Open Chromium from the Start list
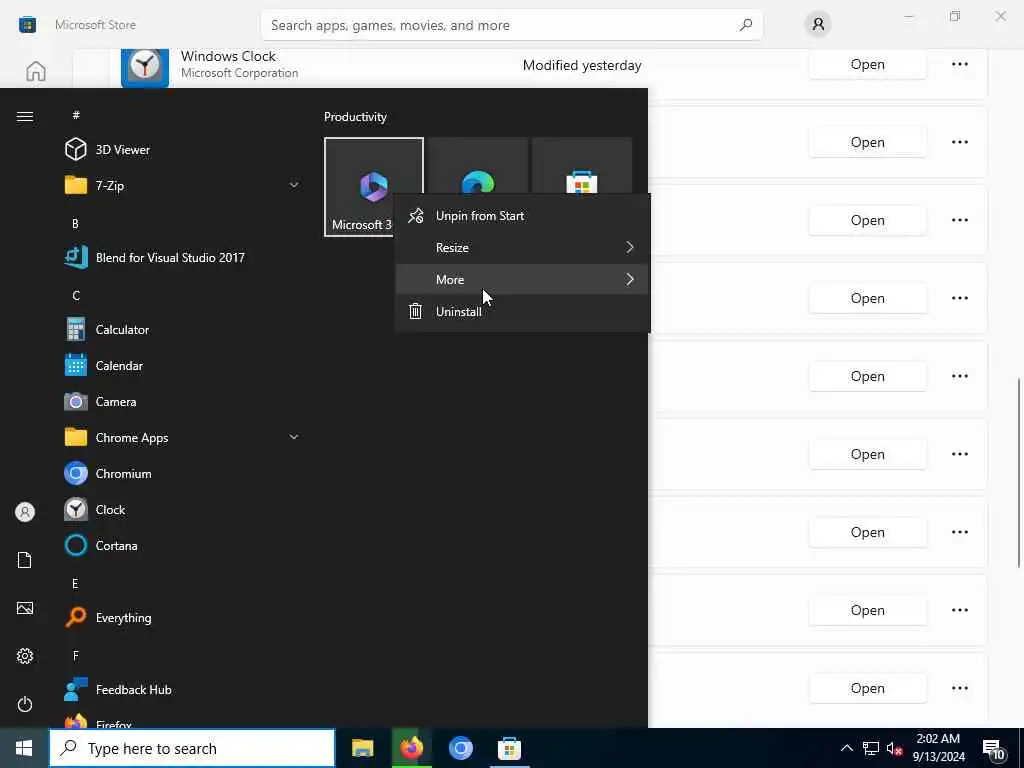1024x768 pixels. point(181,473)
